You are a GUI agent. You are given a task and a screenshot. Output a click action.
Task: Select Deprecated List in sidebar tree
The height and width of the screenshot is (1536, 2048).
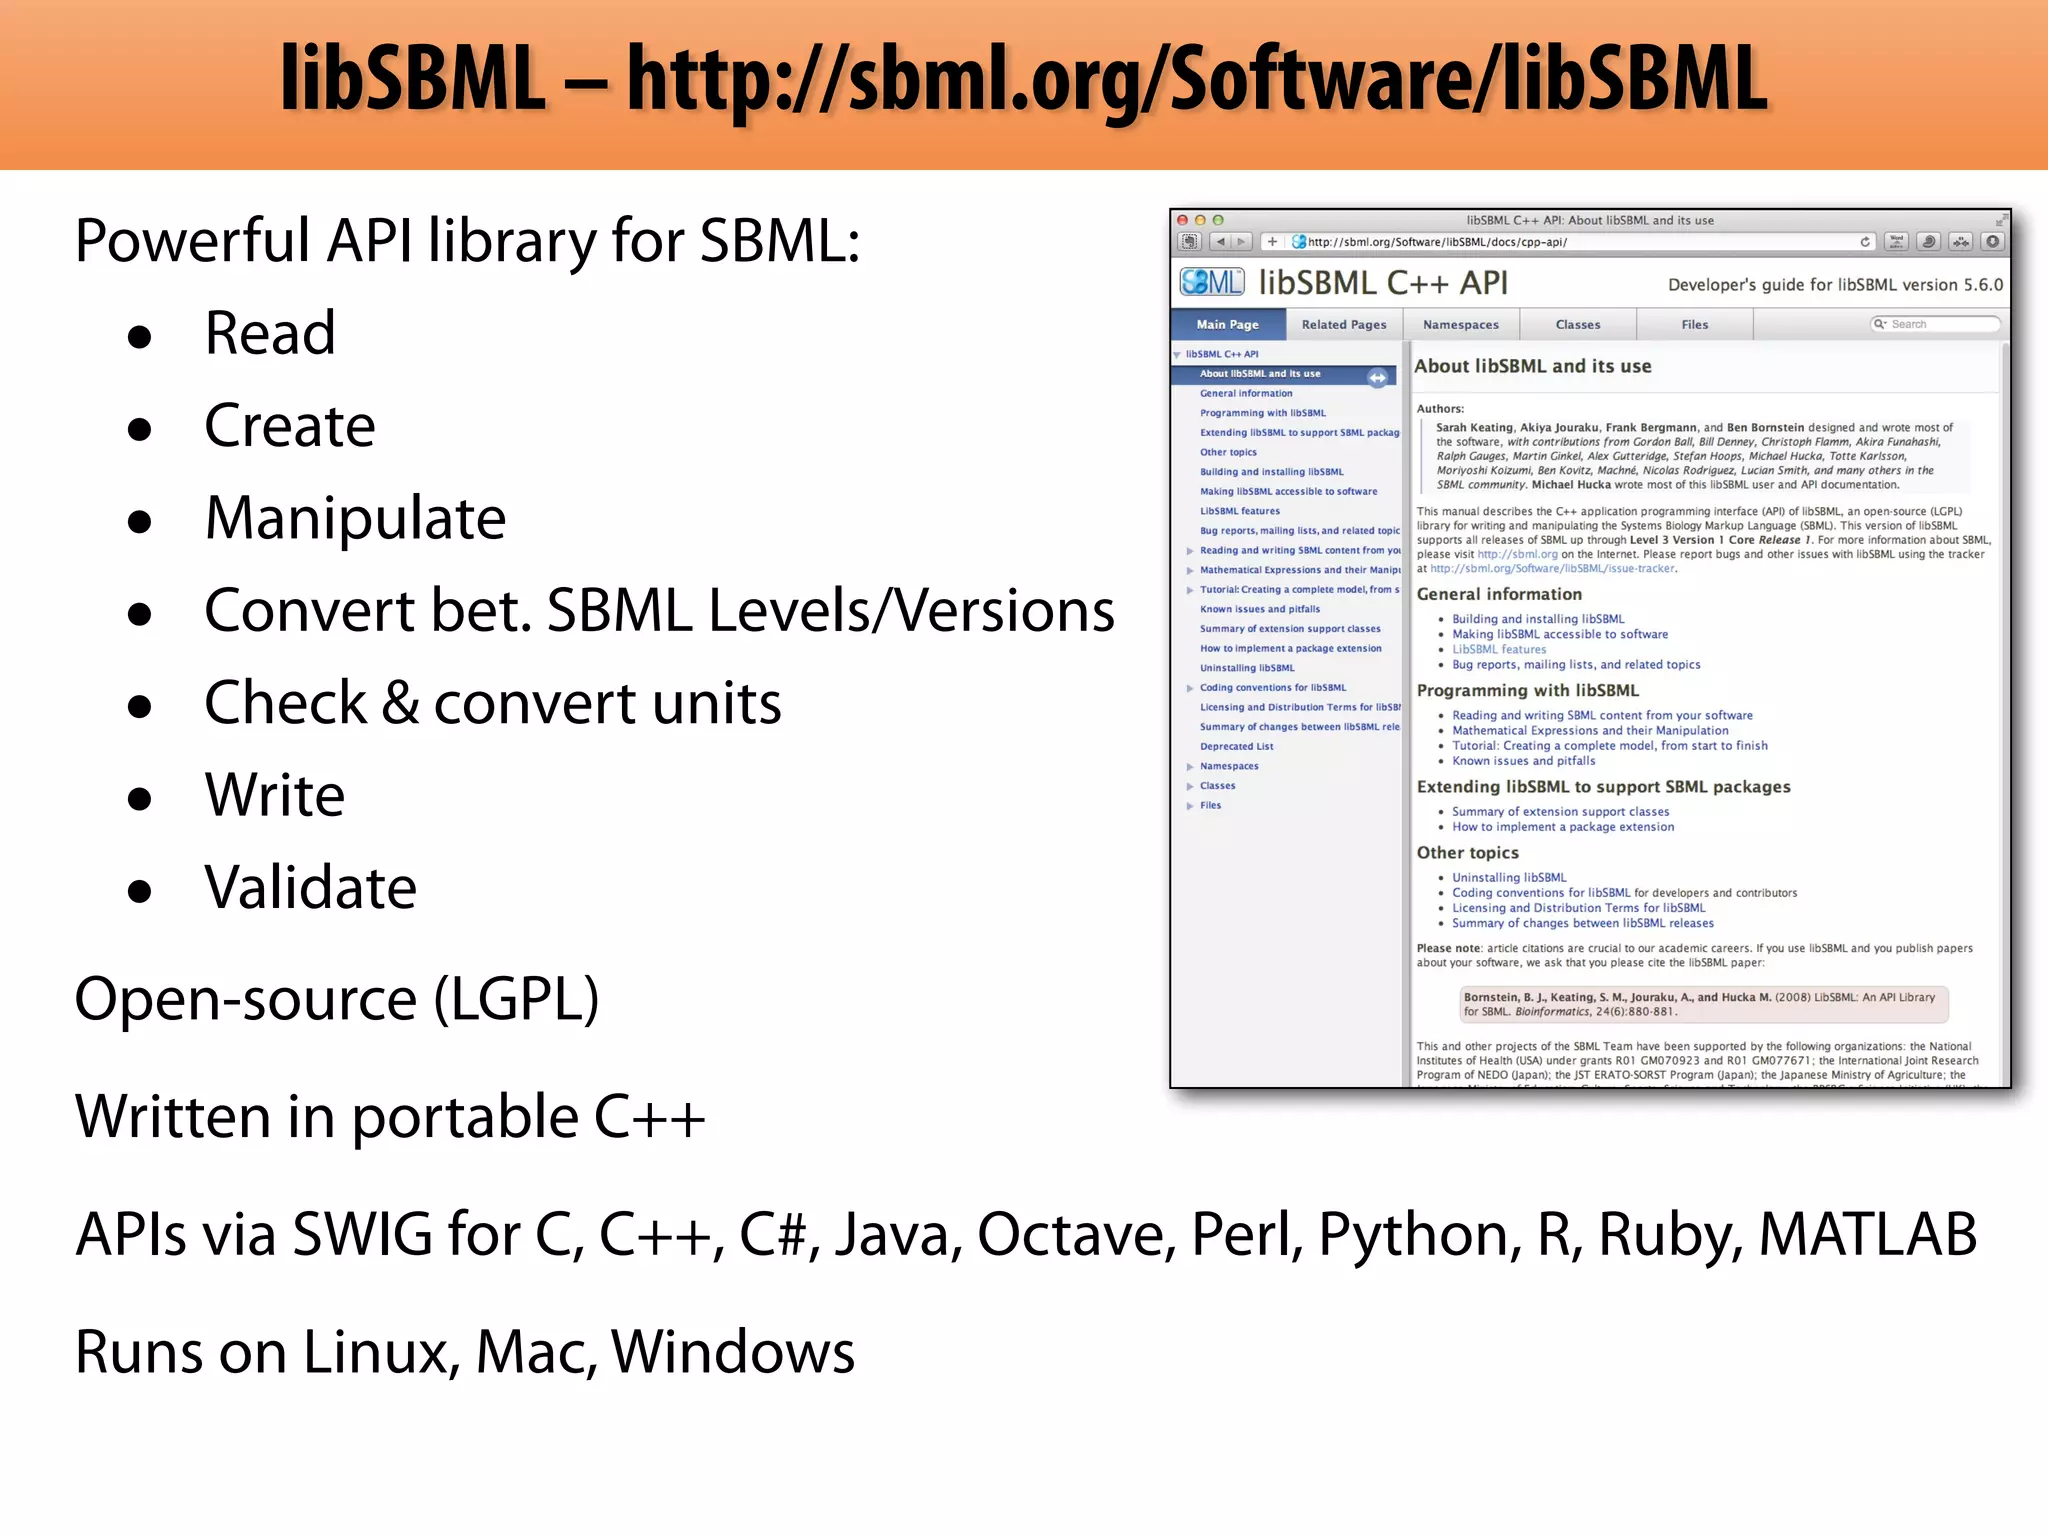click(1237, 747)
